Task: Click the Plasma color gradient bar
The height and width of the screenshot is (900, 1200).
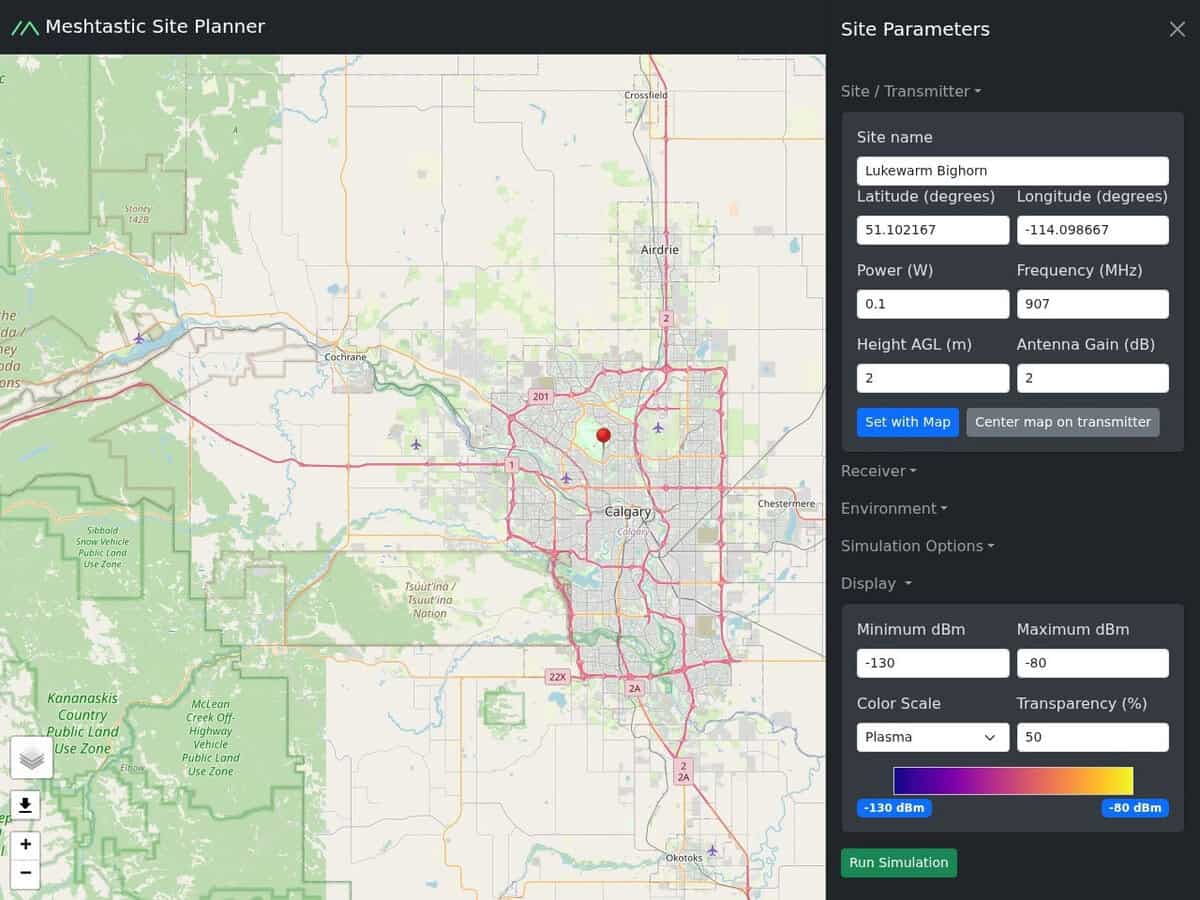Action: (x=1013, y=781)
